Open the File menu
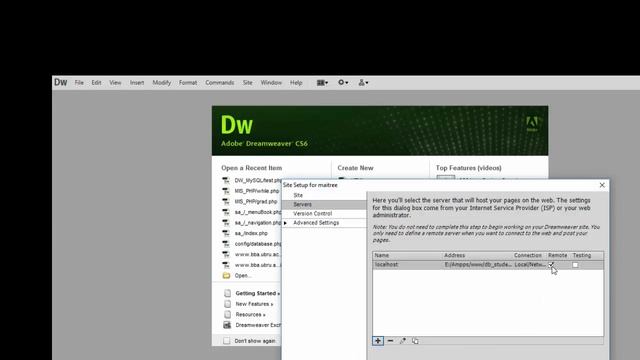 click(x=79, y=82)
